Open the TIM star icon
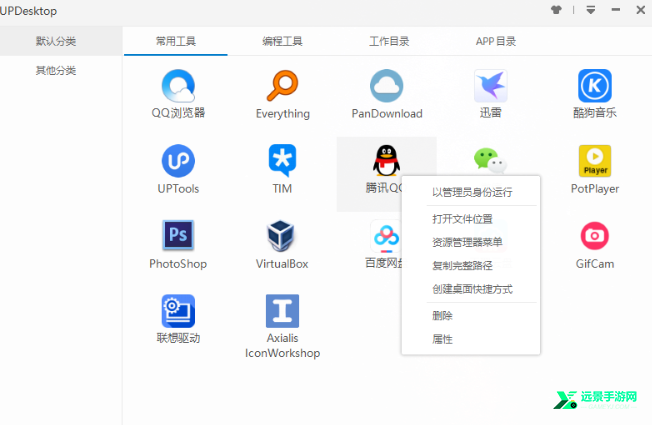Viewport: 652px width, 425px height. (282, 161)
